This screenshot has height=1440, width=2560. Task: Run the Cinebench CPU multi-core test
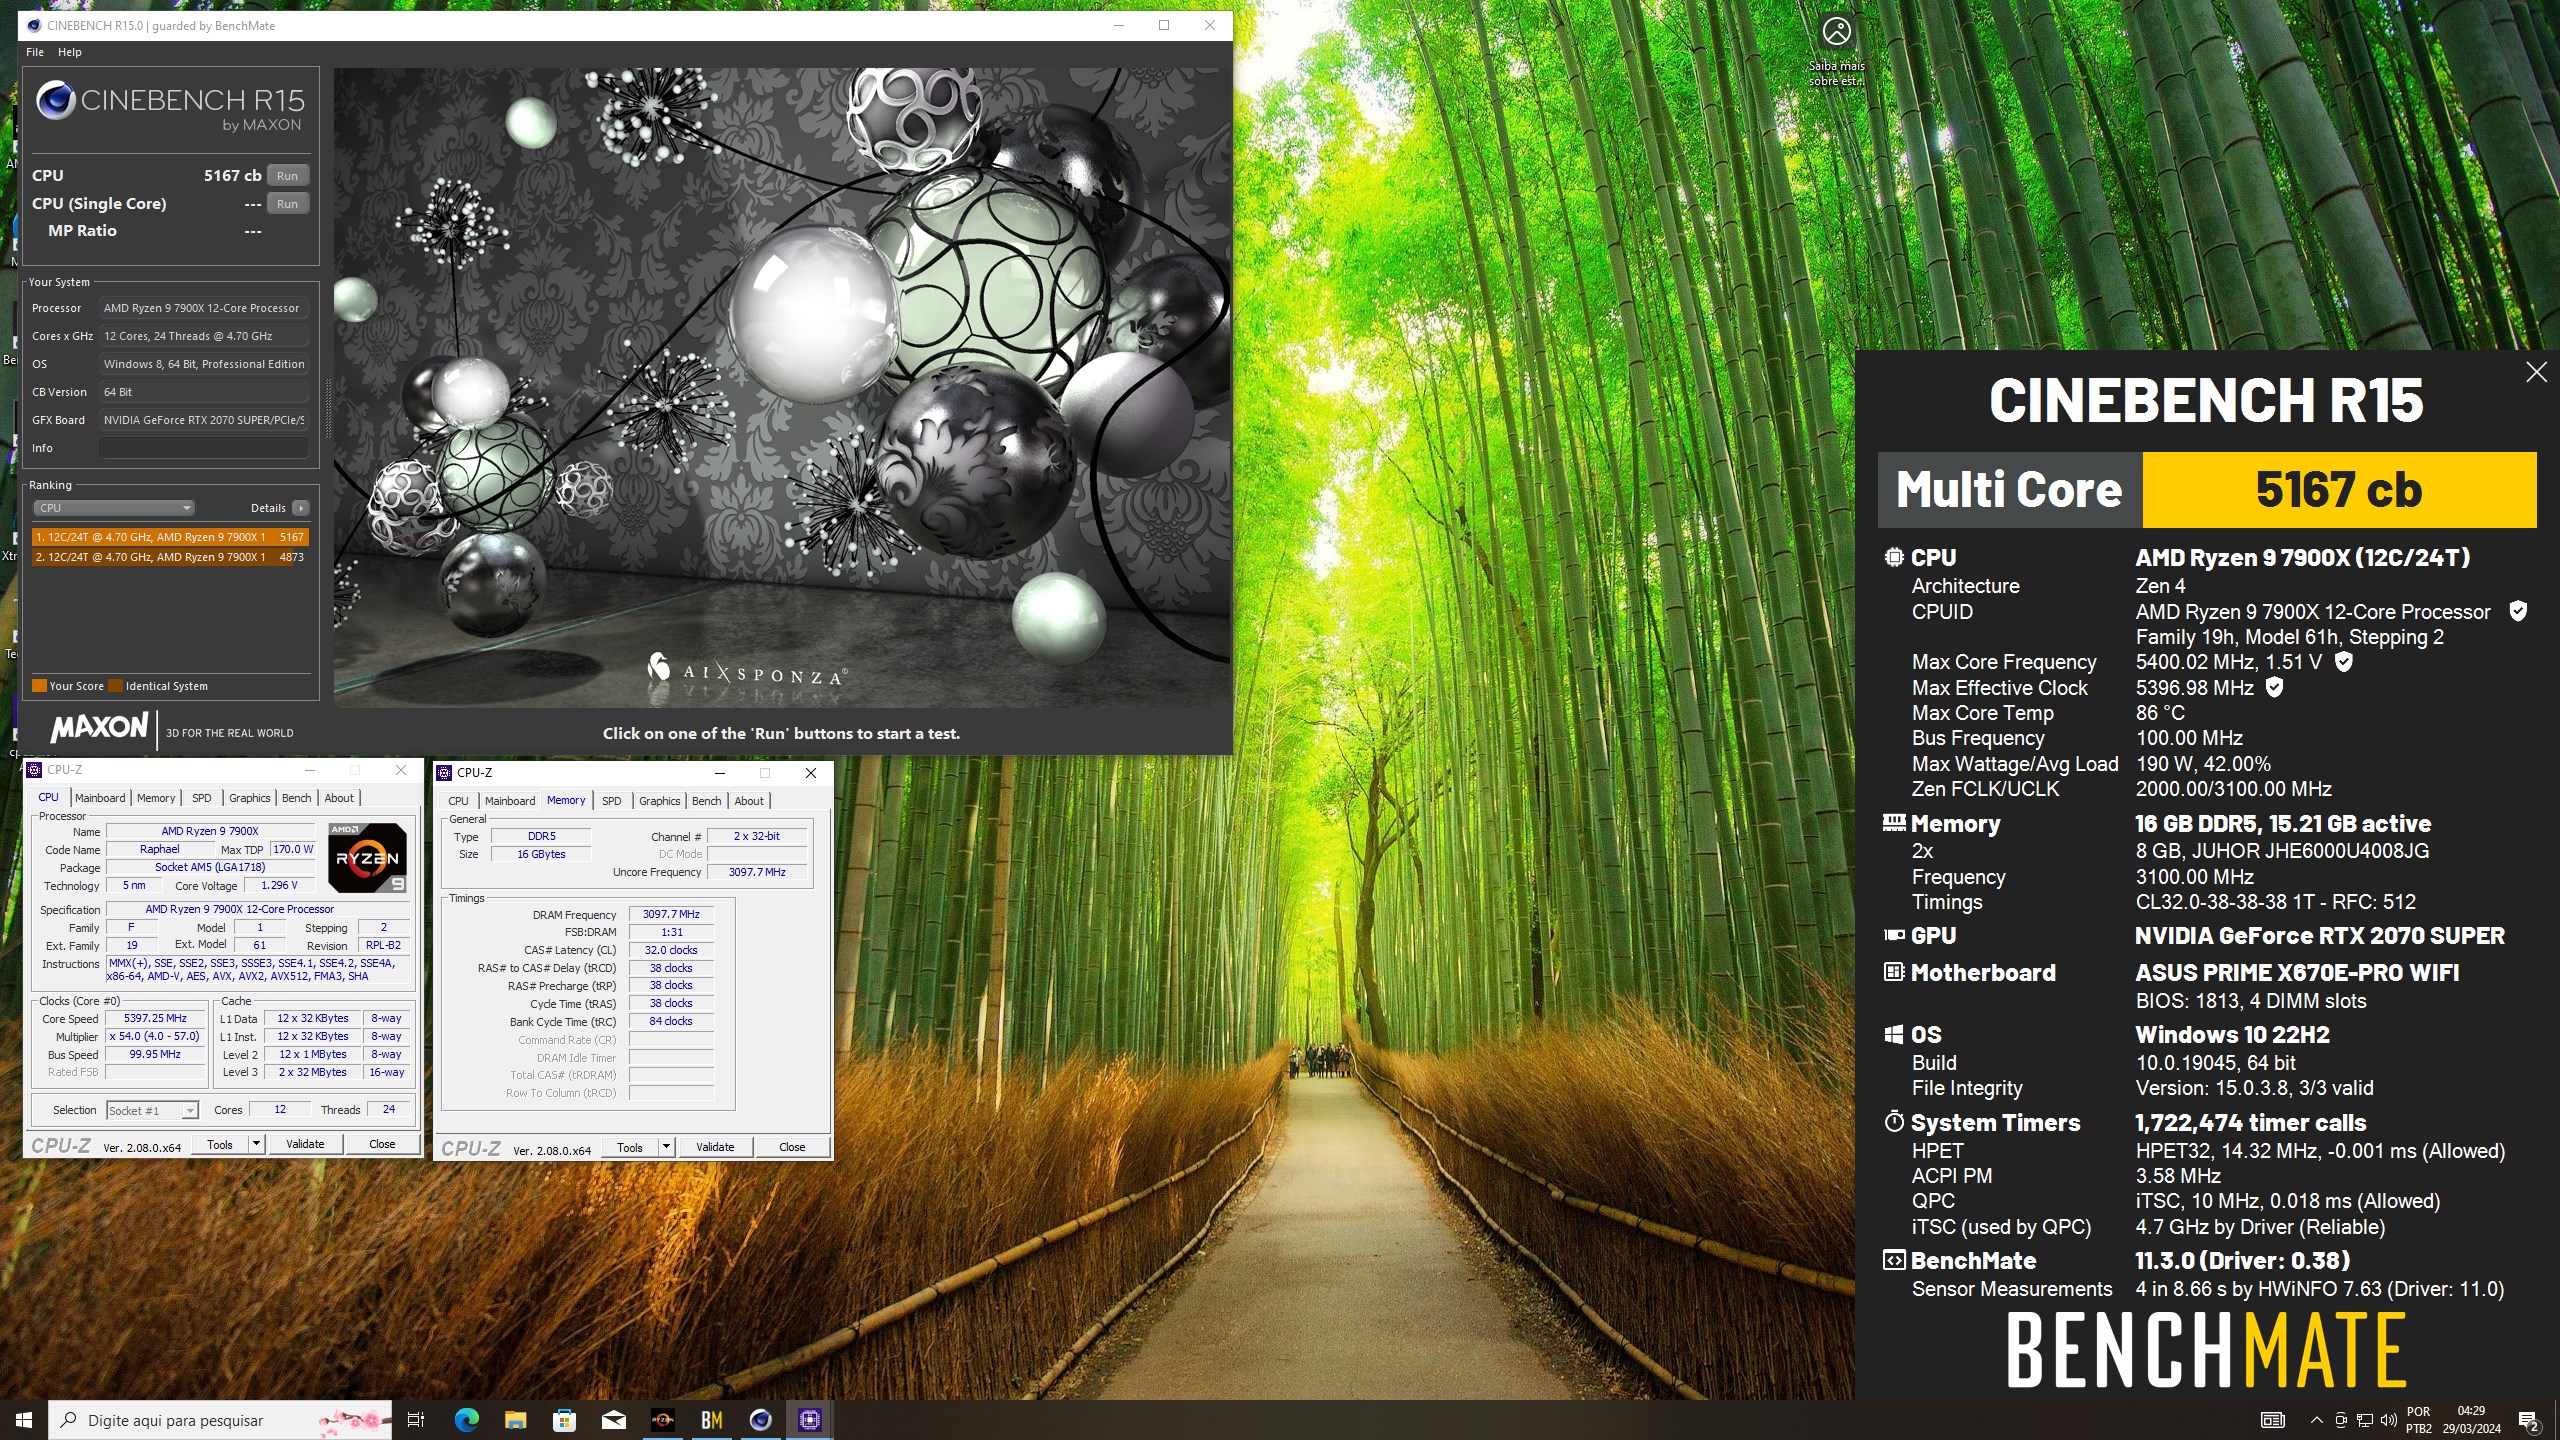pos(287,176)
